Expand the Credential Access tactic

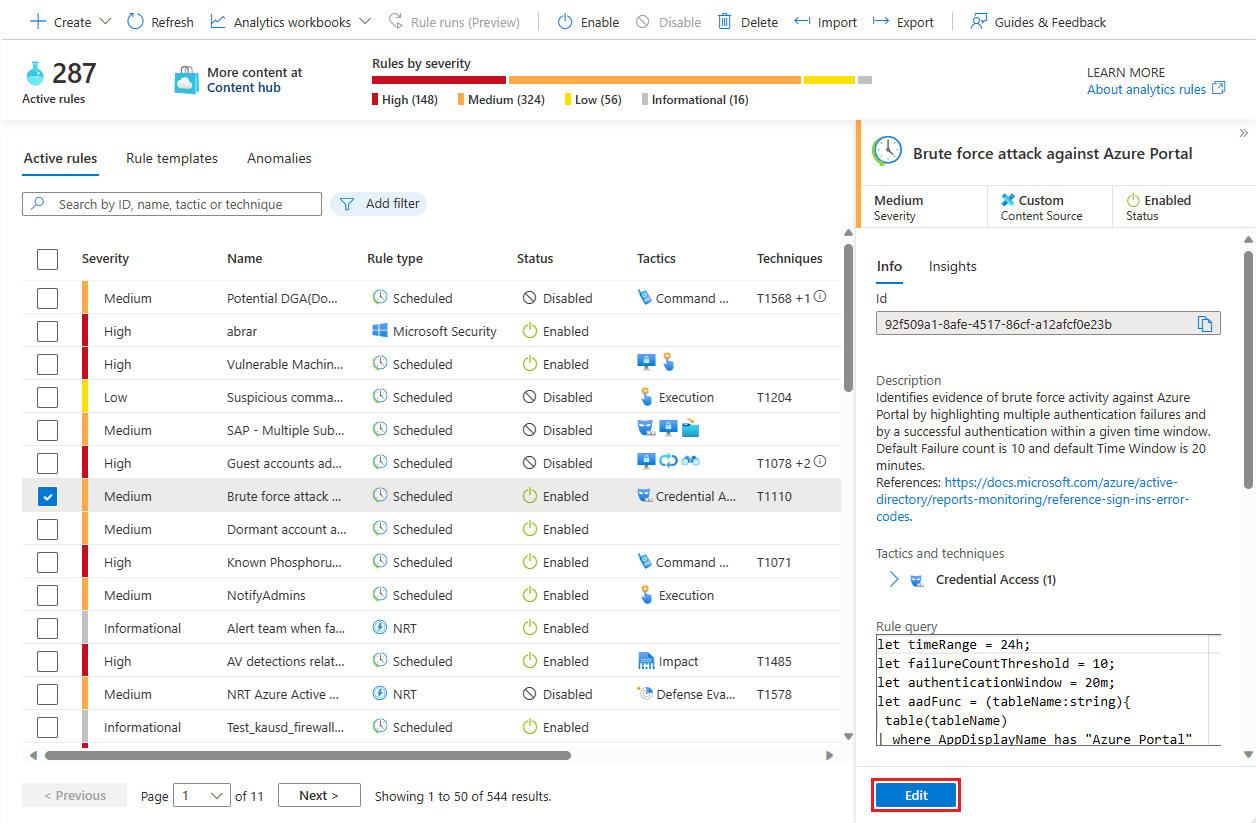pyautogui.click(x=894, y=580)
